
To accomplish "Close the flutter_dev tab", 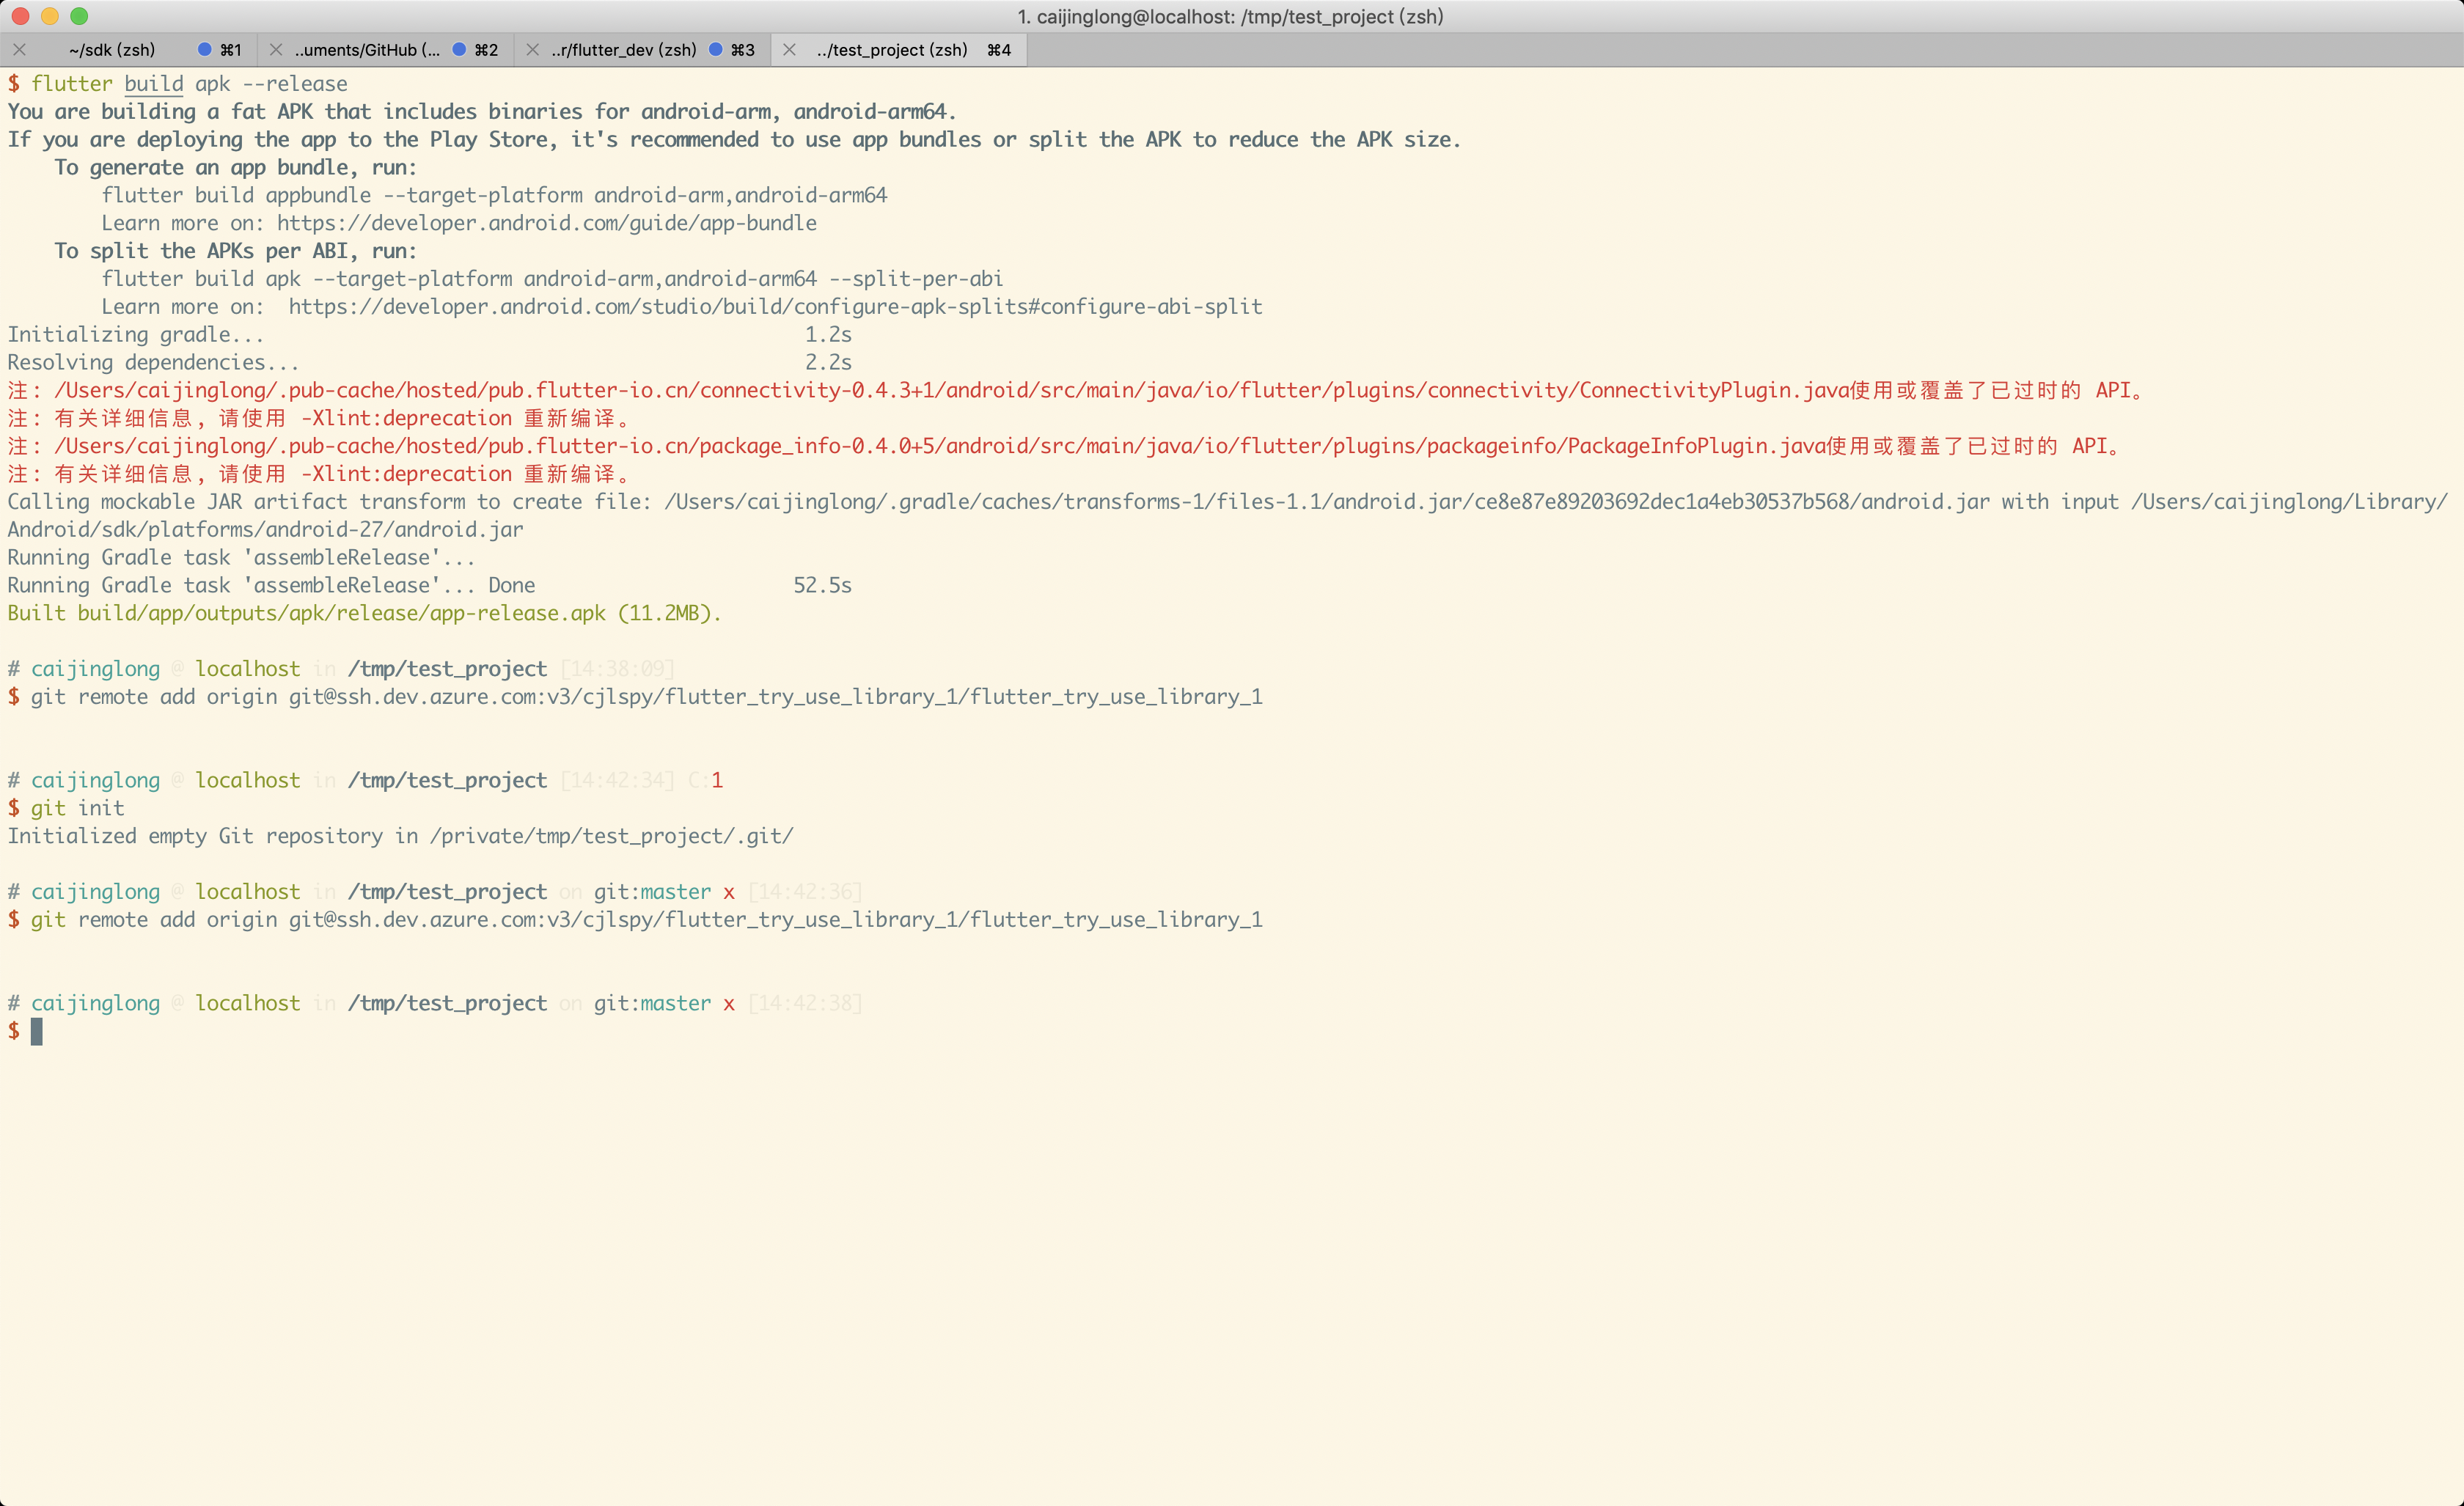I will coord(532,49).
